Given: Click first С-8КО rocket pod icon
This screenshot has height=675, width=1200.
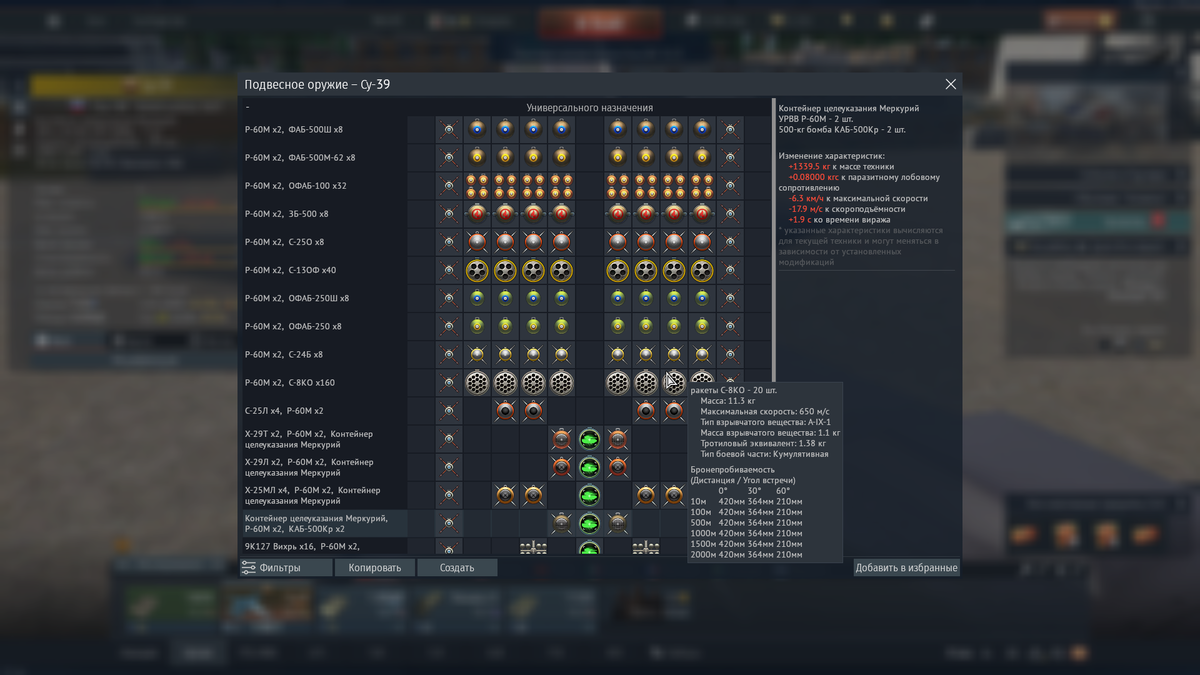Looking at the screenshot, I should pyautogui.click(x=478, y=382).
